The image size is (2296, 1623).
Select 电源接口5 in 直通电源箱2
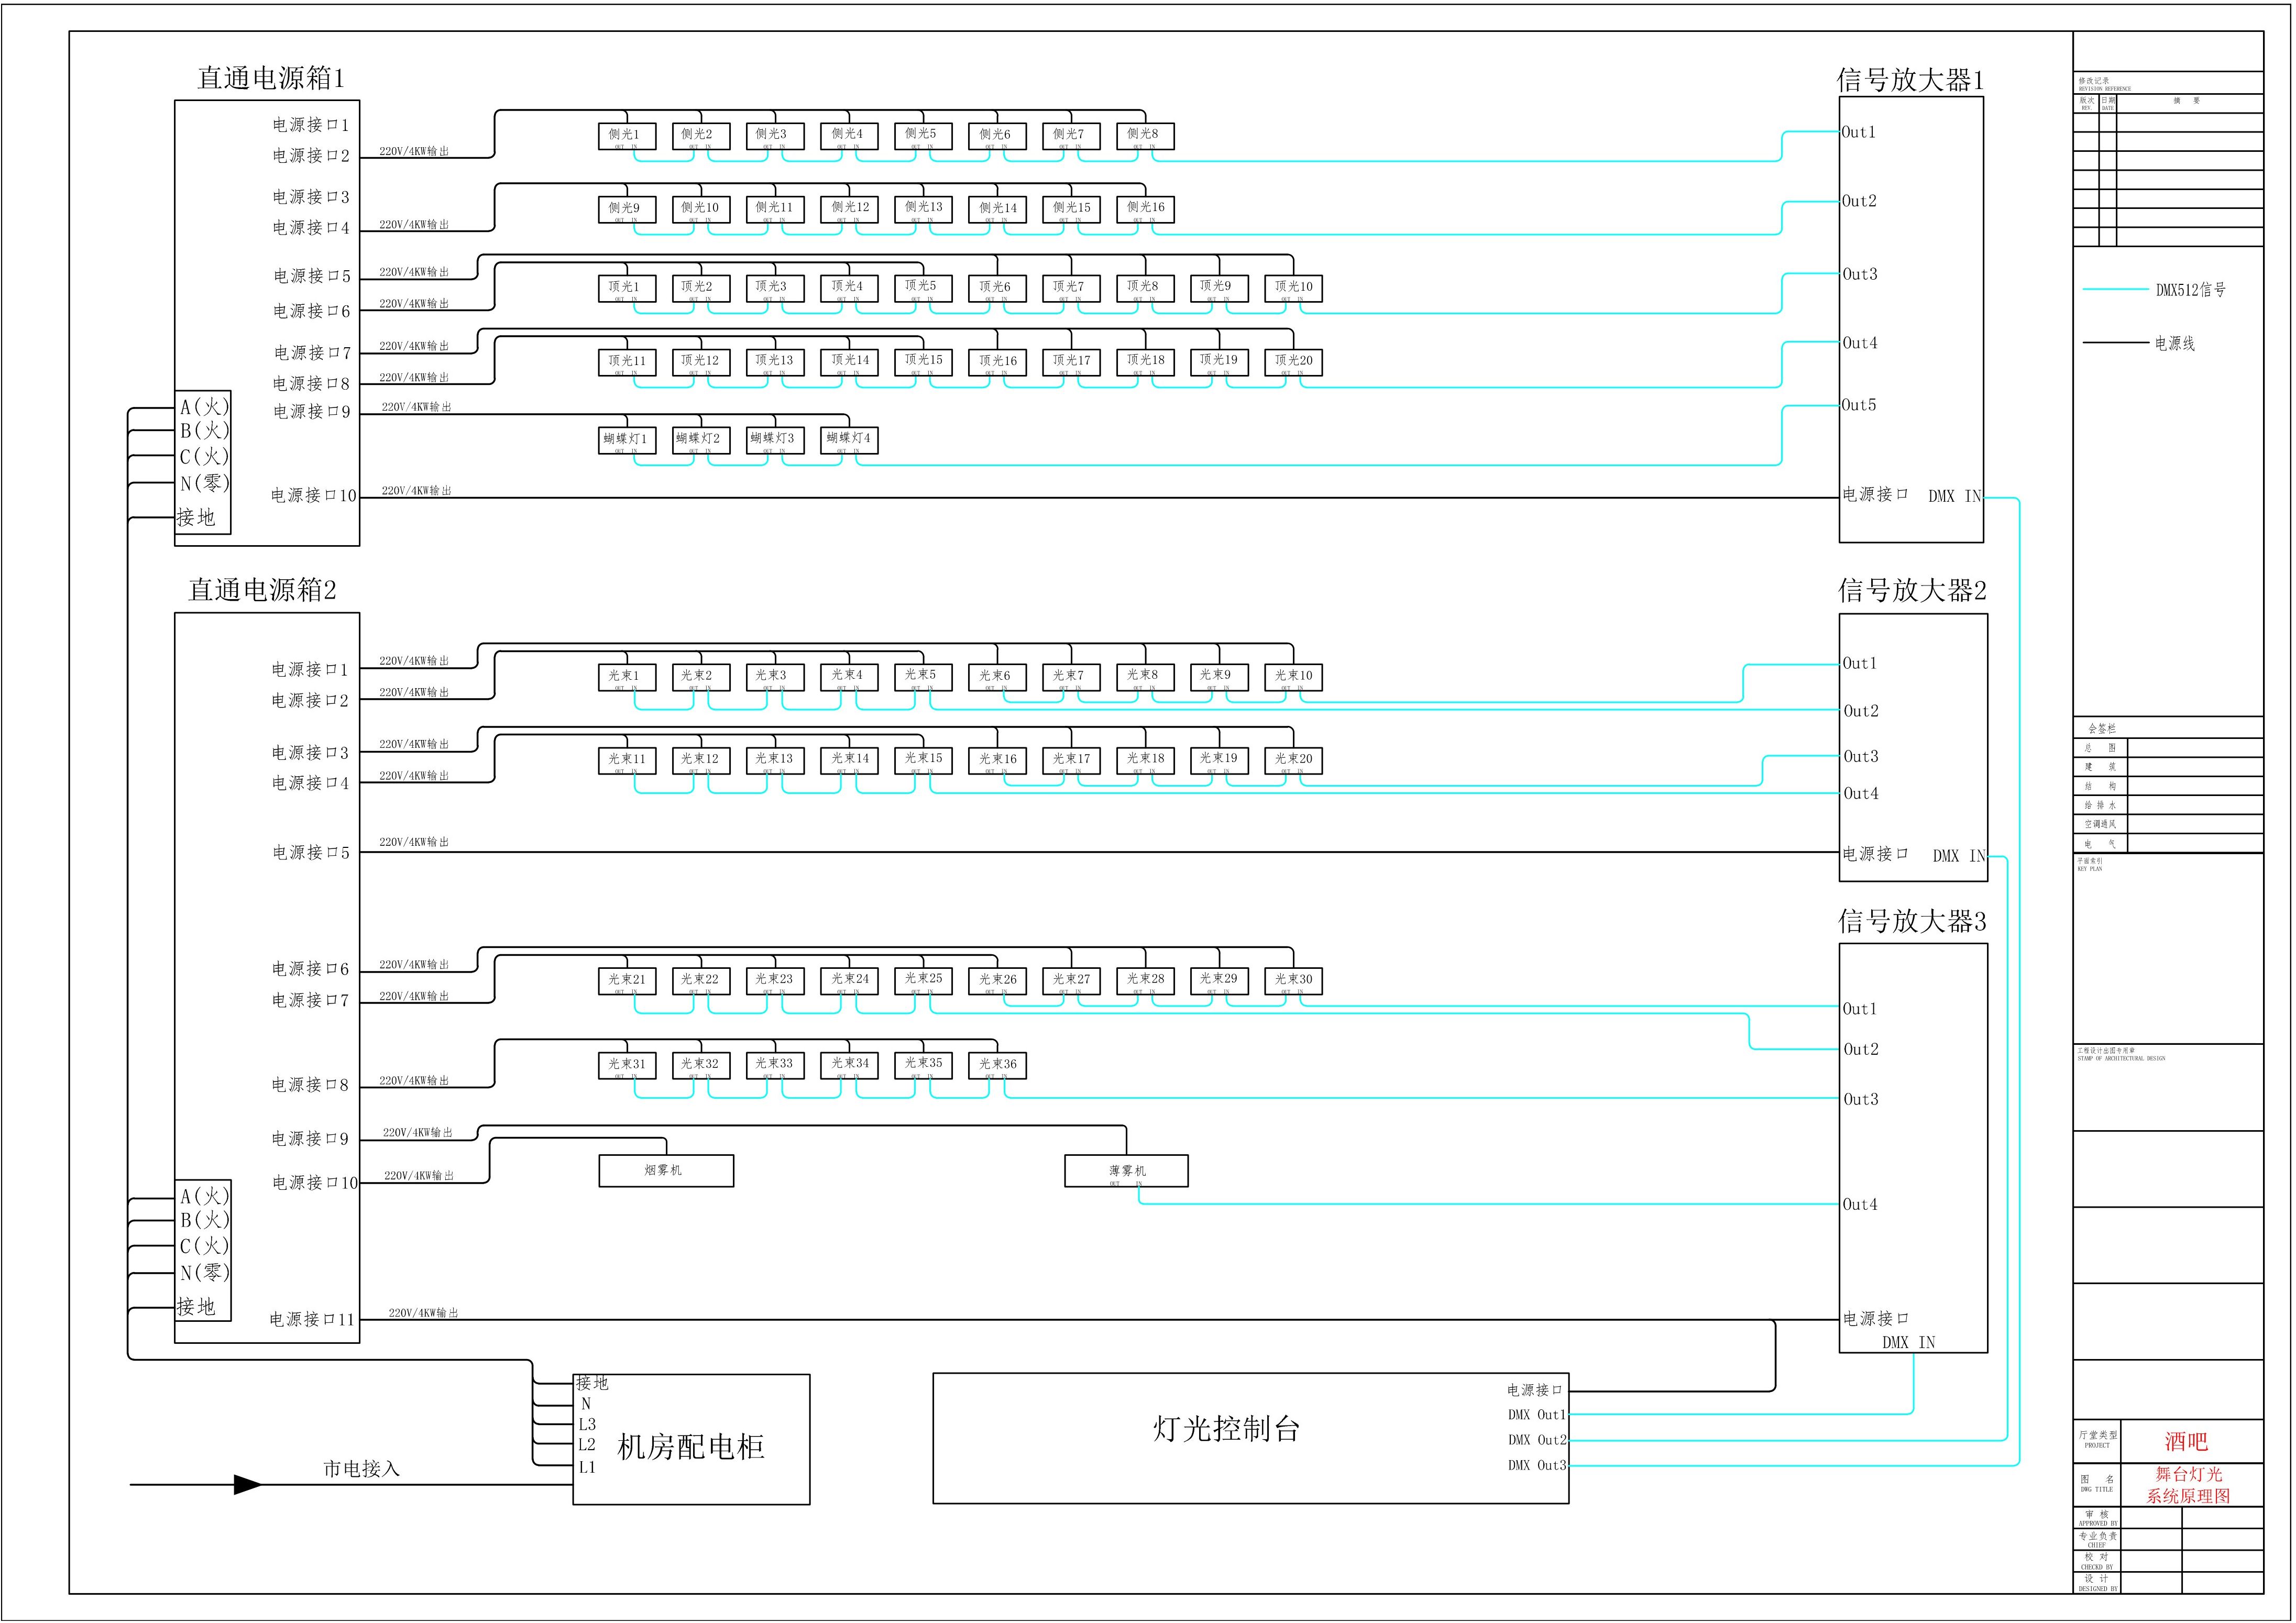[311, 853]
